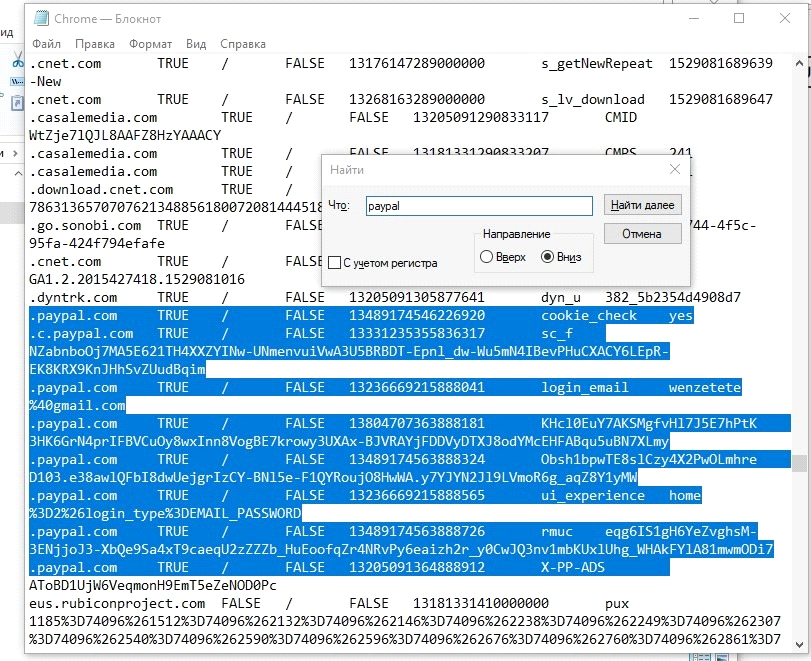Open the Правка menu
This screenshot has height=661, width=811.
[95, 44]
